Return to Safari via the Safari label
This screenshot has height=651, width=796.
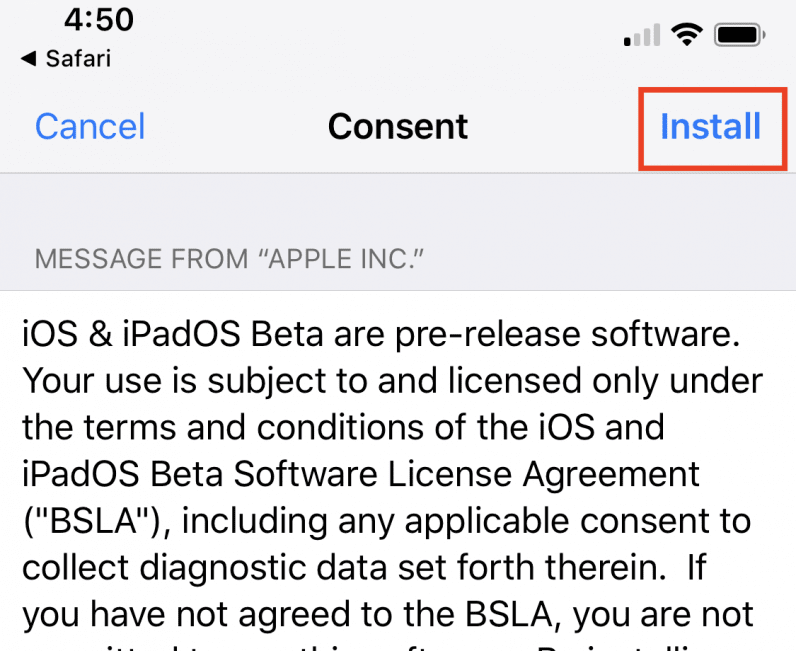[x=78, y=58]
